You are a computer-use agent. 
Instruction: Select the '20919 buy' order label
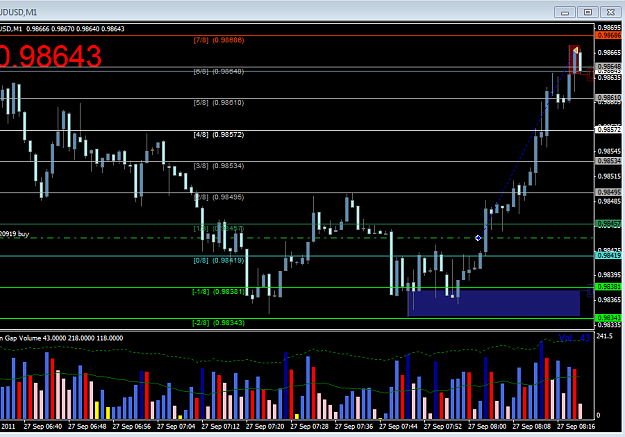click(x=14, y=234)
